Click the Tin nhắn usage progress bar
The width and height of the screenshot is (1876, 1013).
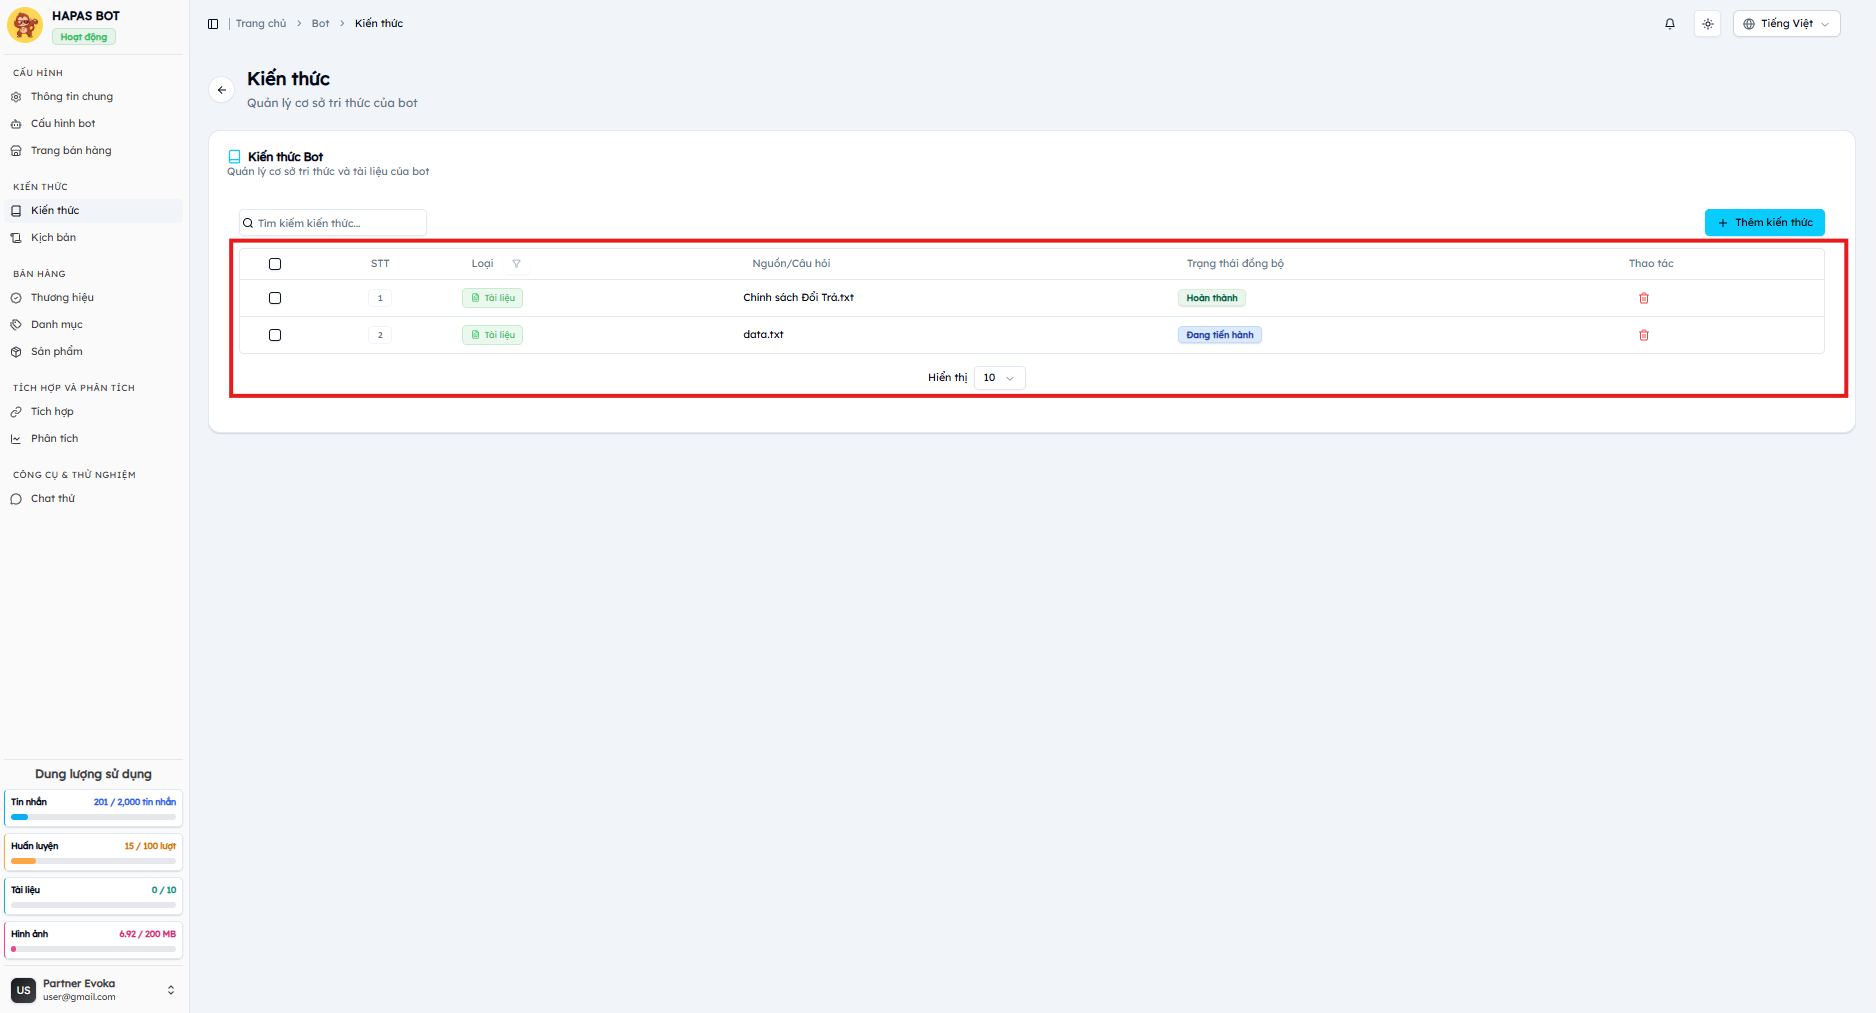(x=93, y=817)
